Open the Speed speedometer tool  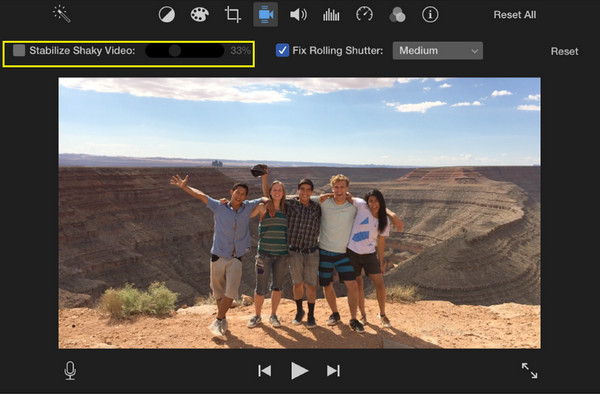(364, 15)
